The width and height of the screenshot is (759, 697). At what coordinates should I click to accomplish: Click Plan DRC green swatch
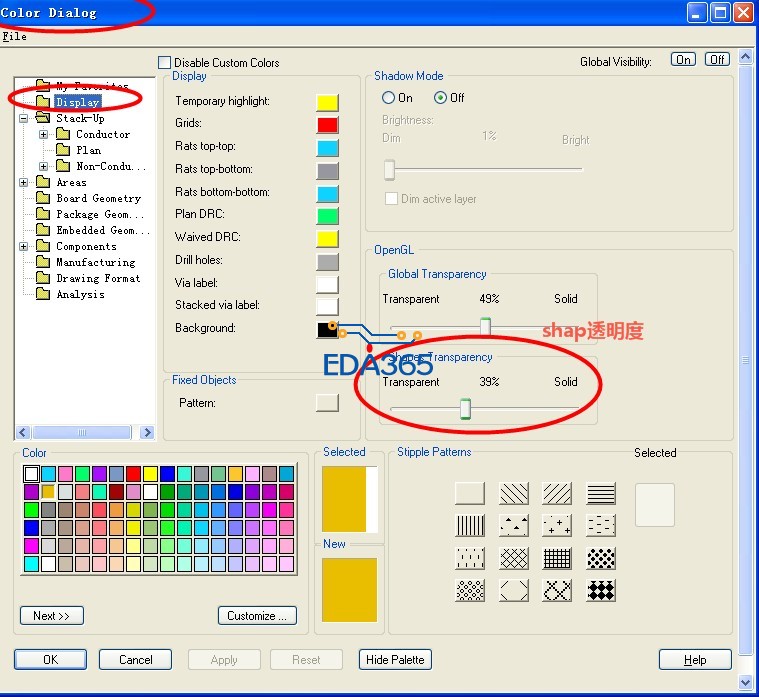tap(327, 216)
